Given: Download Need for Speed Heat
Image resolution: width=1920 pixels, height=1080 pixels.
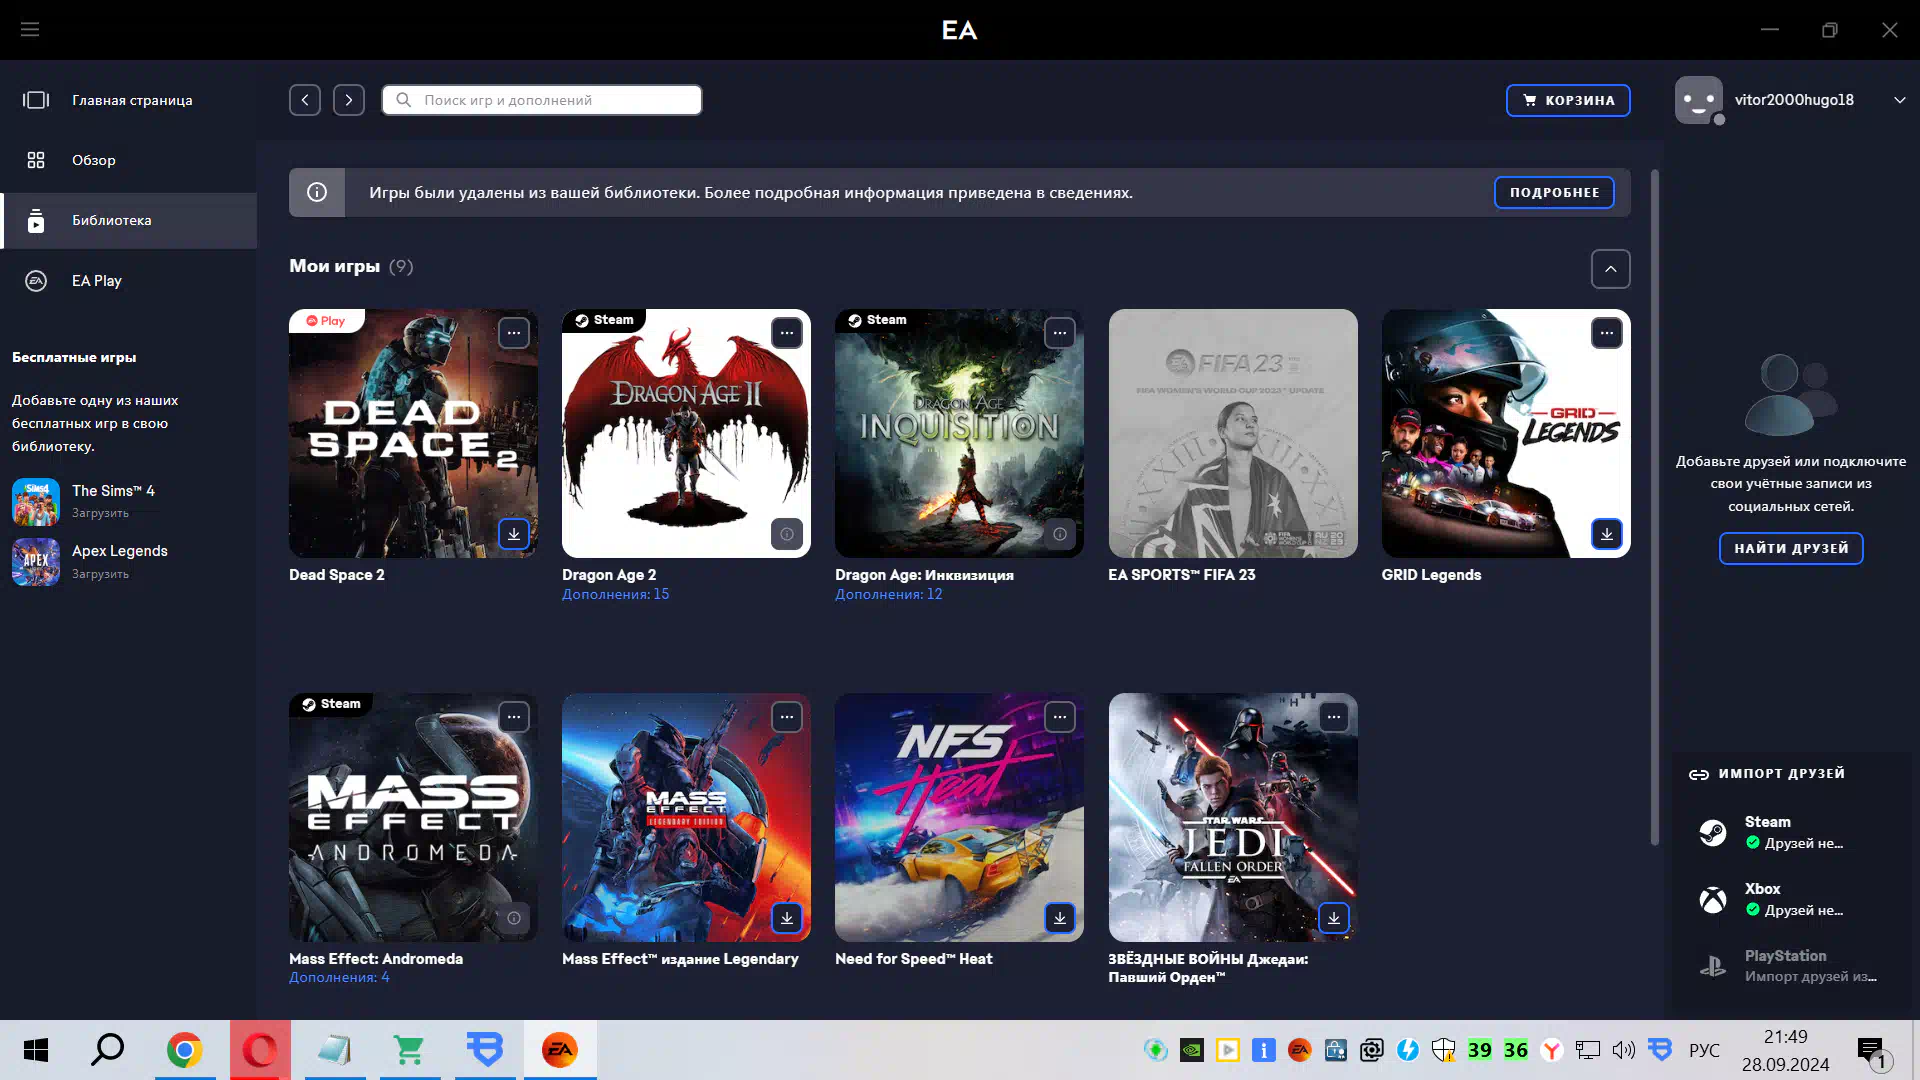Looking at the screenshot, I should coord(1060,918).
